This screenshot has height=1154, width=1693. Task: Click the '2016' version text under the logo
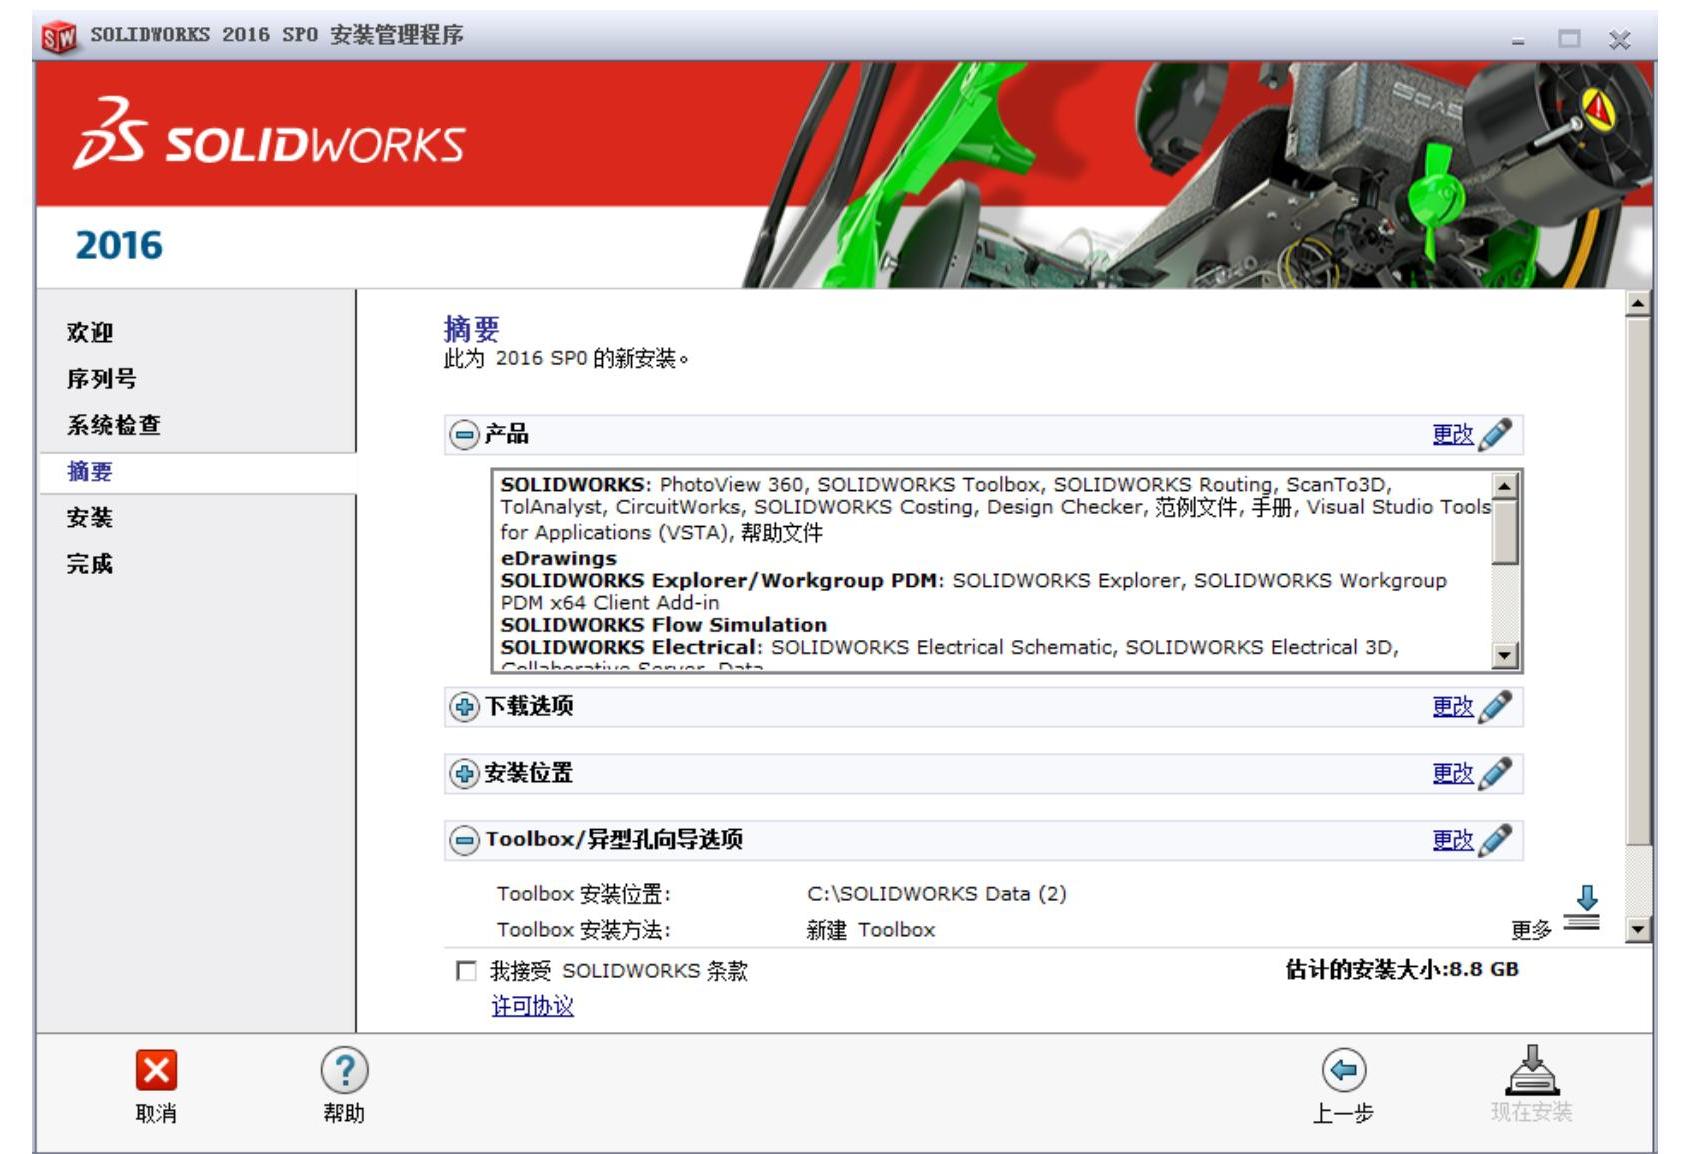[119, 245]
